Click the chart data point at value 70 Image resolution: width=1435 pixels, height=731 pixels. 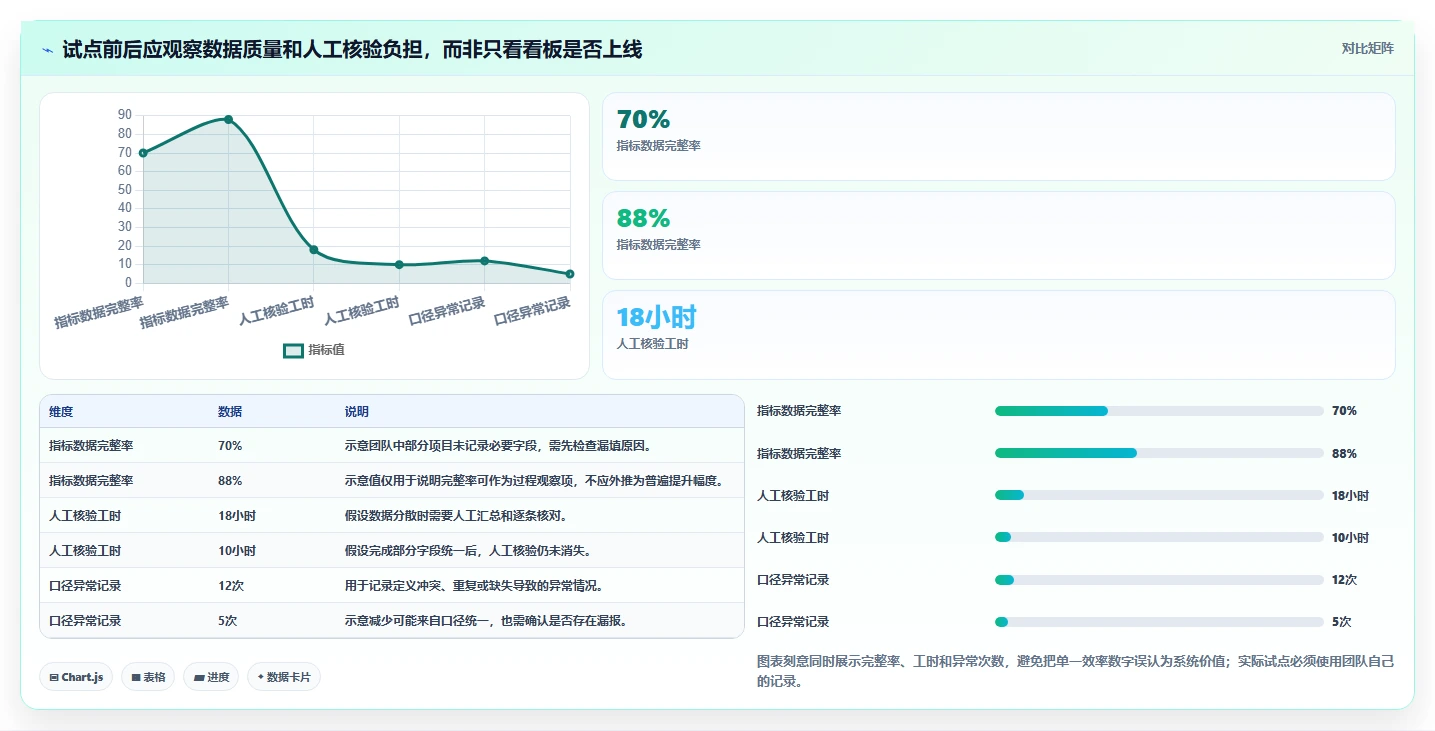coord(143,153)
